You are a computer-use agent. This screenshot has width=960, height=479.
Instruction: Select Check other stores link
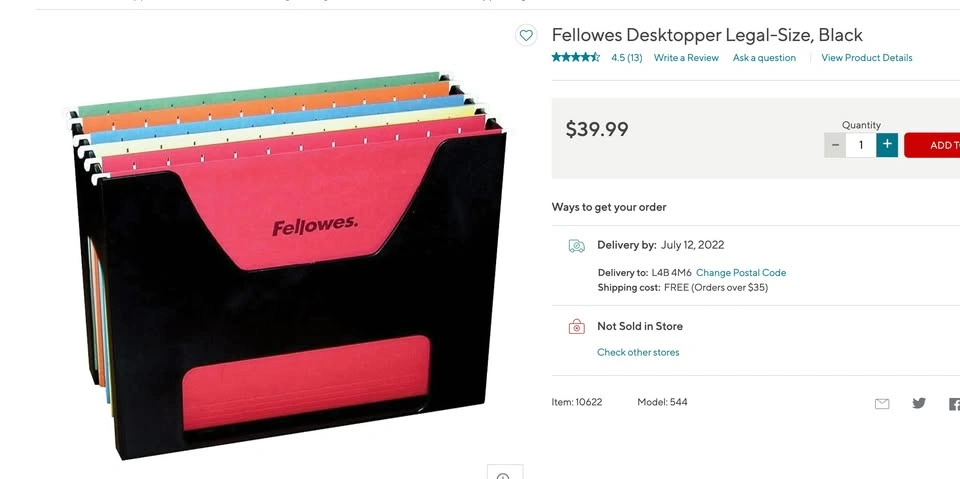[638, 353]
